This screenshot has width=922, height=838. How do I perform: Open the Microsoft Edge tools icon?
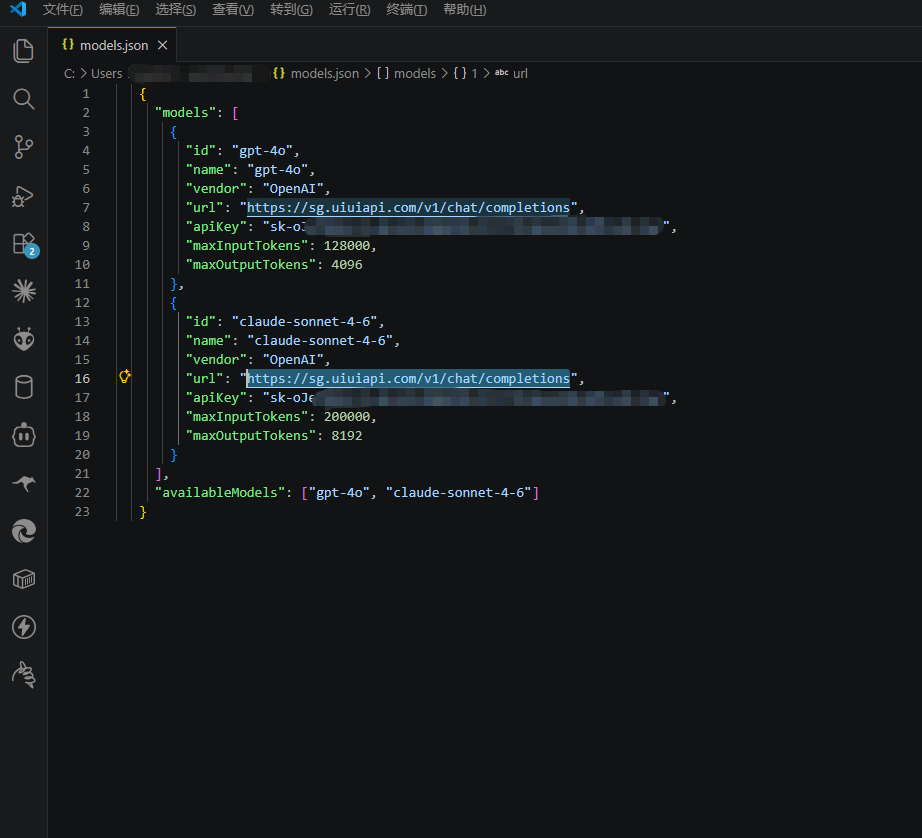pyautogui.click(x=23, y=531)
